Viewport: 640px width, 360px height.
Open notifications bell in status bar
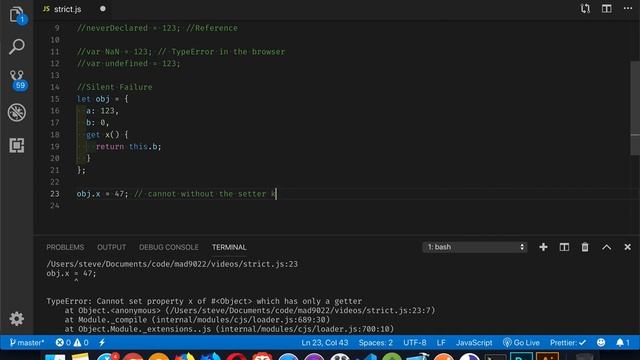pyautogui.click(x=623, y=342)
